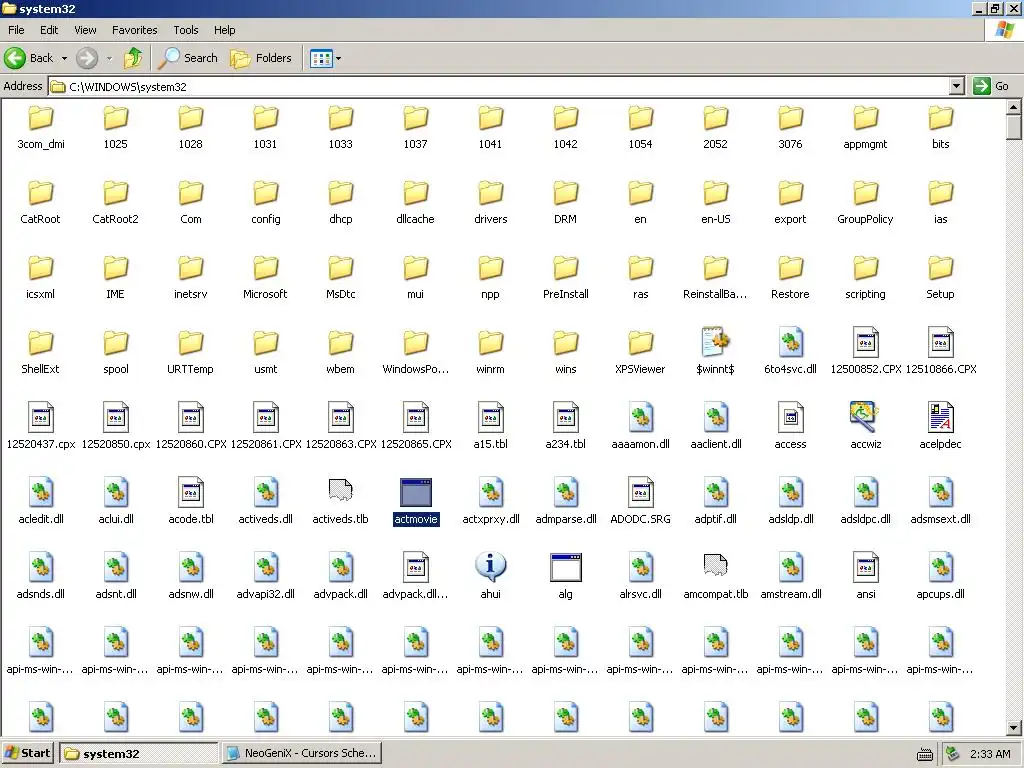
Task: Select the alg application icon
Action: (566, 568)
